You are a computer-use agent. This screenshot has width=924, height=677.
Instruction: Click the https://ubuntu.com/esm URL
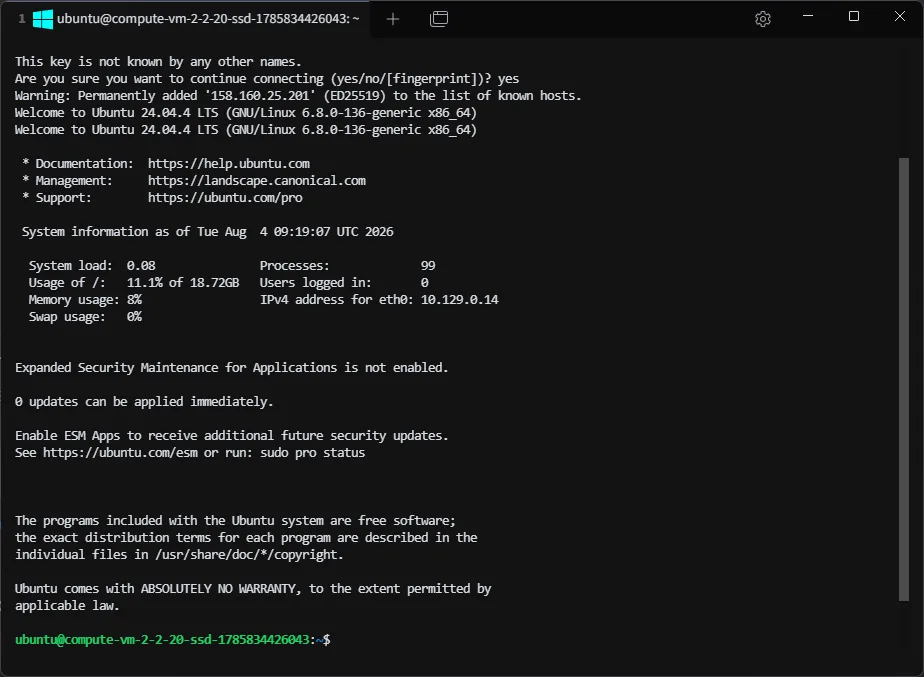120,453
